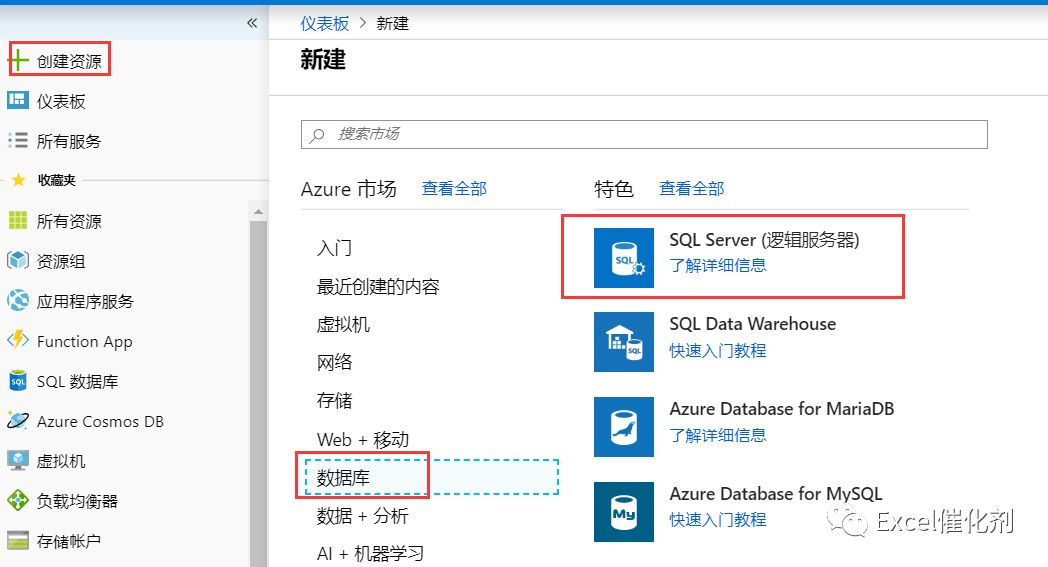Click the SQL Data Warehouse title
Viewport: 1048px width, 567px height.
pos(753,324)
